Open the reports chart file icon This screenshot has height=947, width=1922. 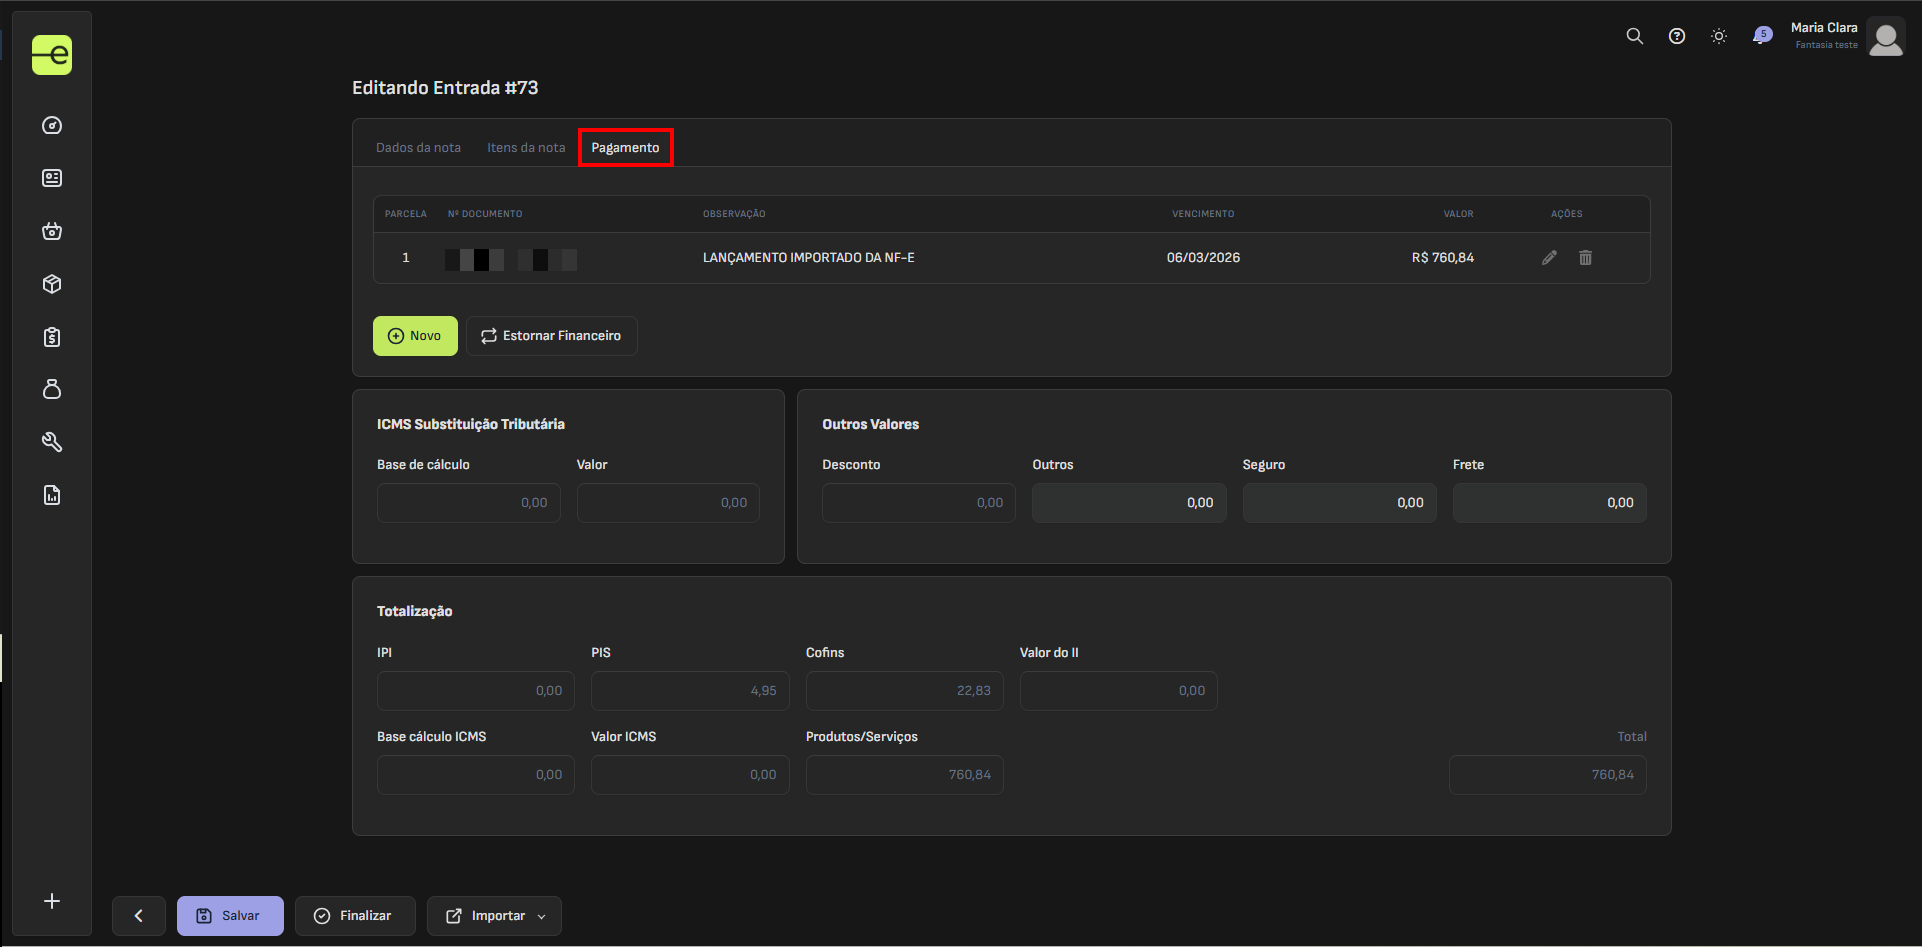click(52, 495)
